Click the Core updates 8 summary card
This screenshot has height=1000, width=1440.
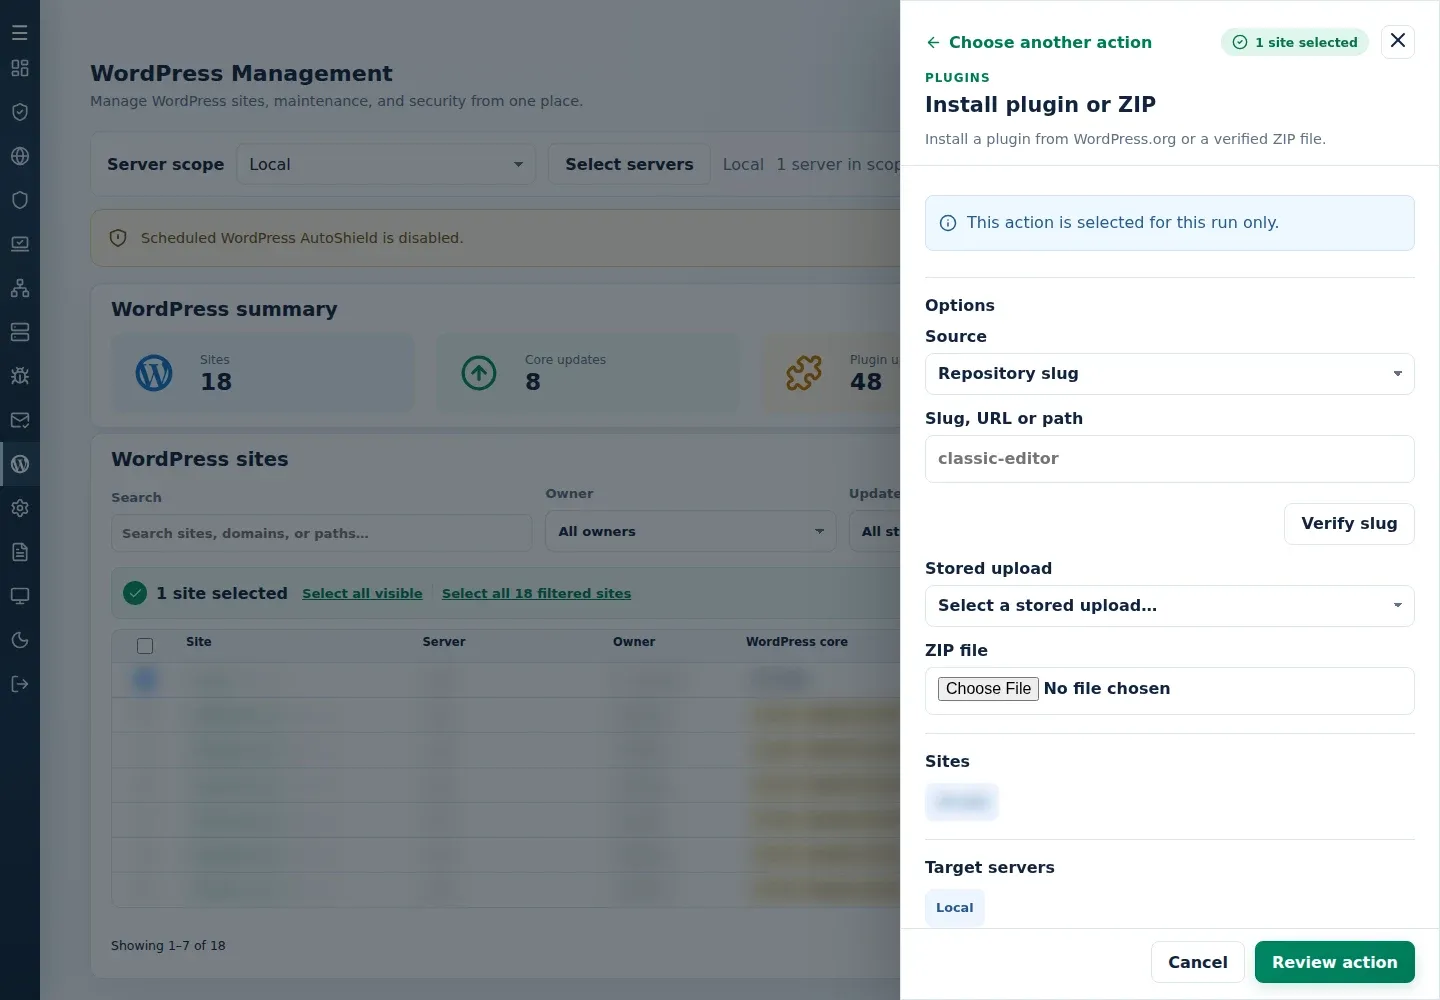tap(588, 372)
